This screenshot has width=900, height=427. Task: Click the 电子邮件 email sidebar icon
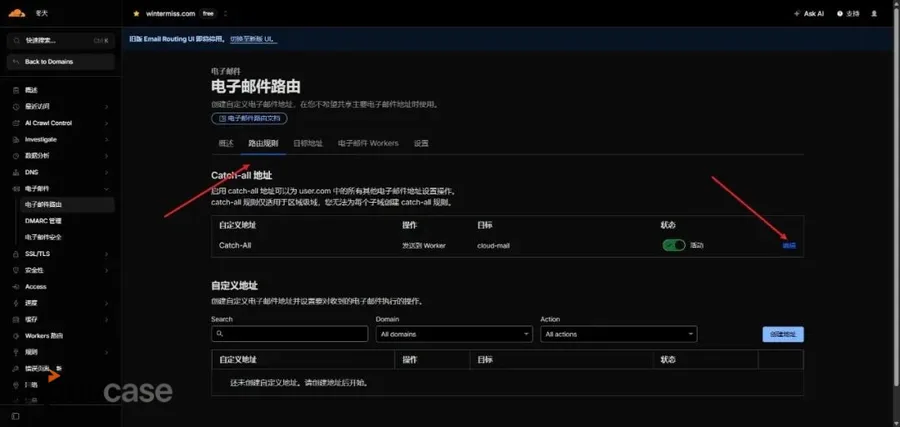pos(15,188)
